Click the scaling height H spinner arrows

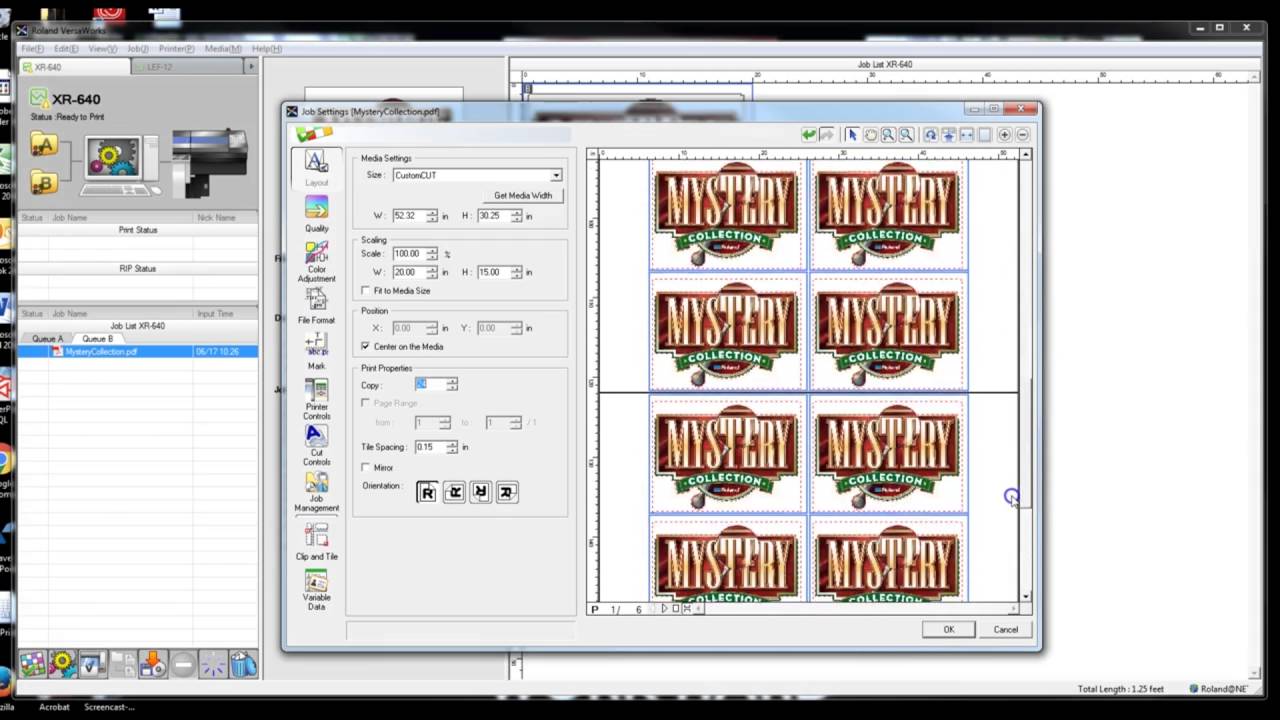point(516,272)
